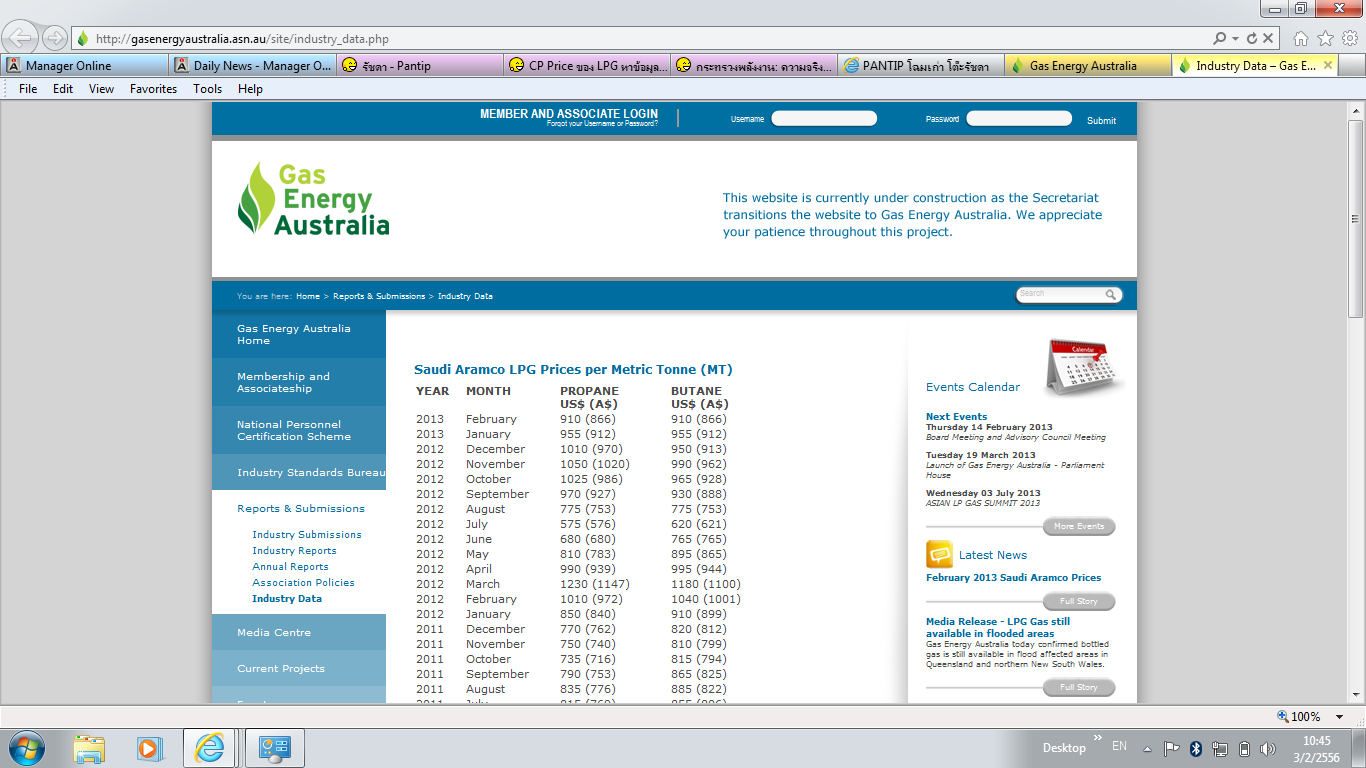Open the browser Tools gear icon
The image size is (1366, 768).
(x=1349, y=39)
